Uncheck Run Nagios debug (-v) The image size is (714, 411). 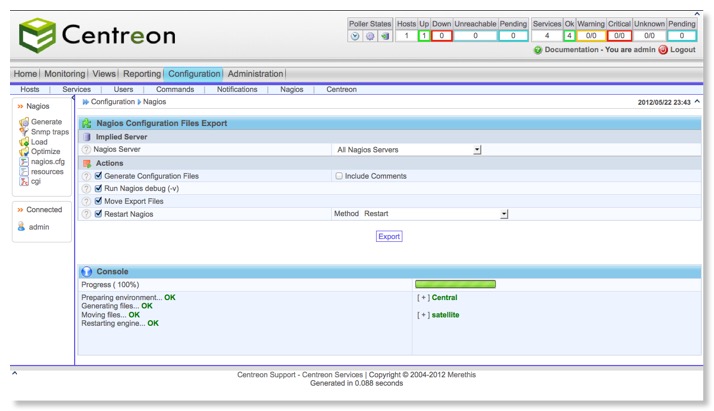(x=98, y=188)
